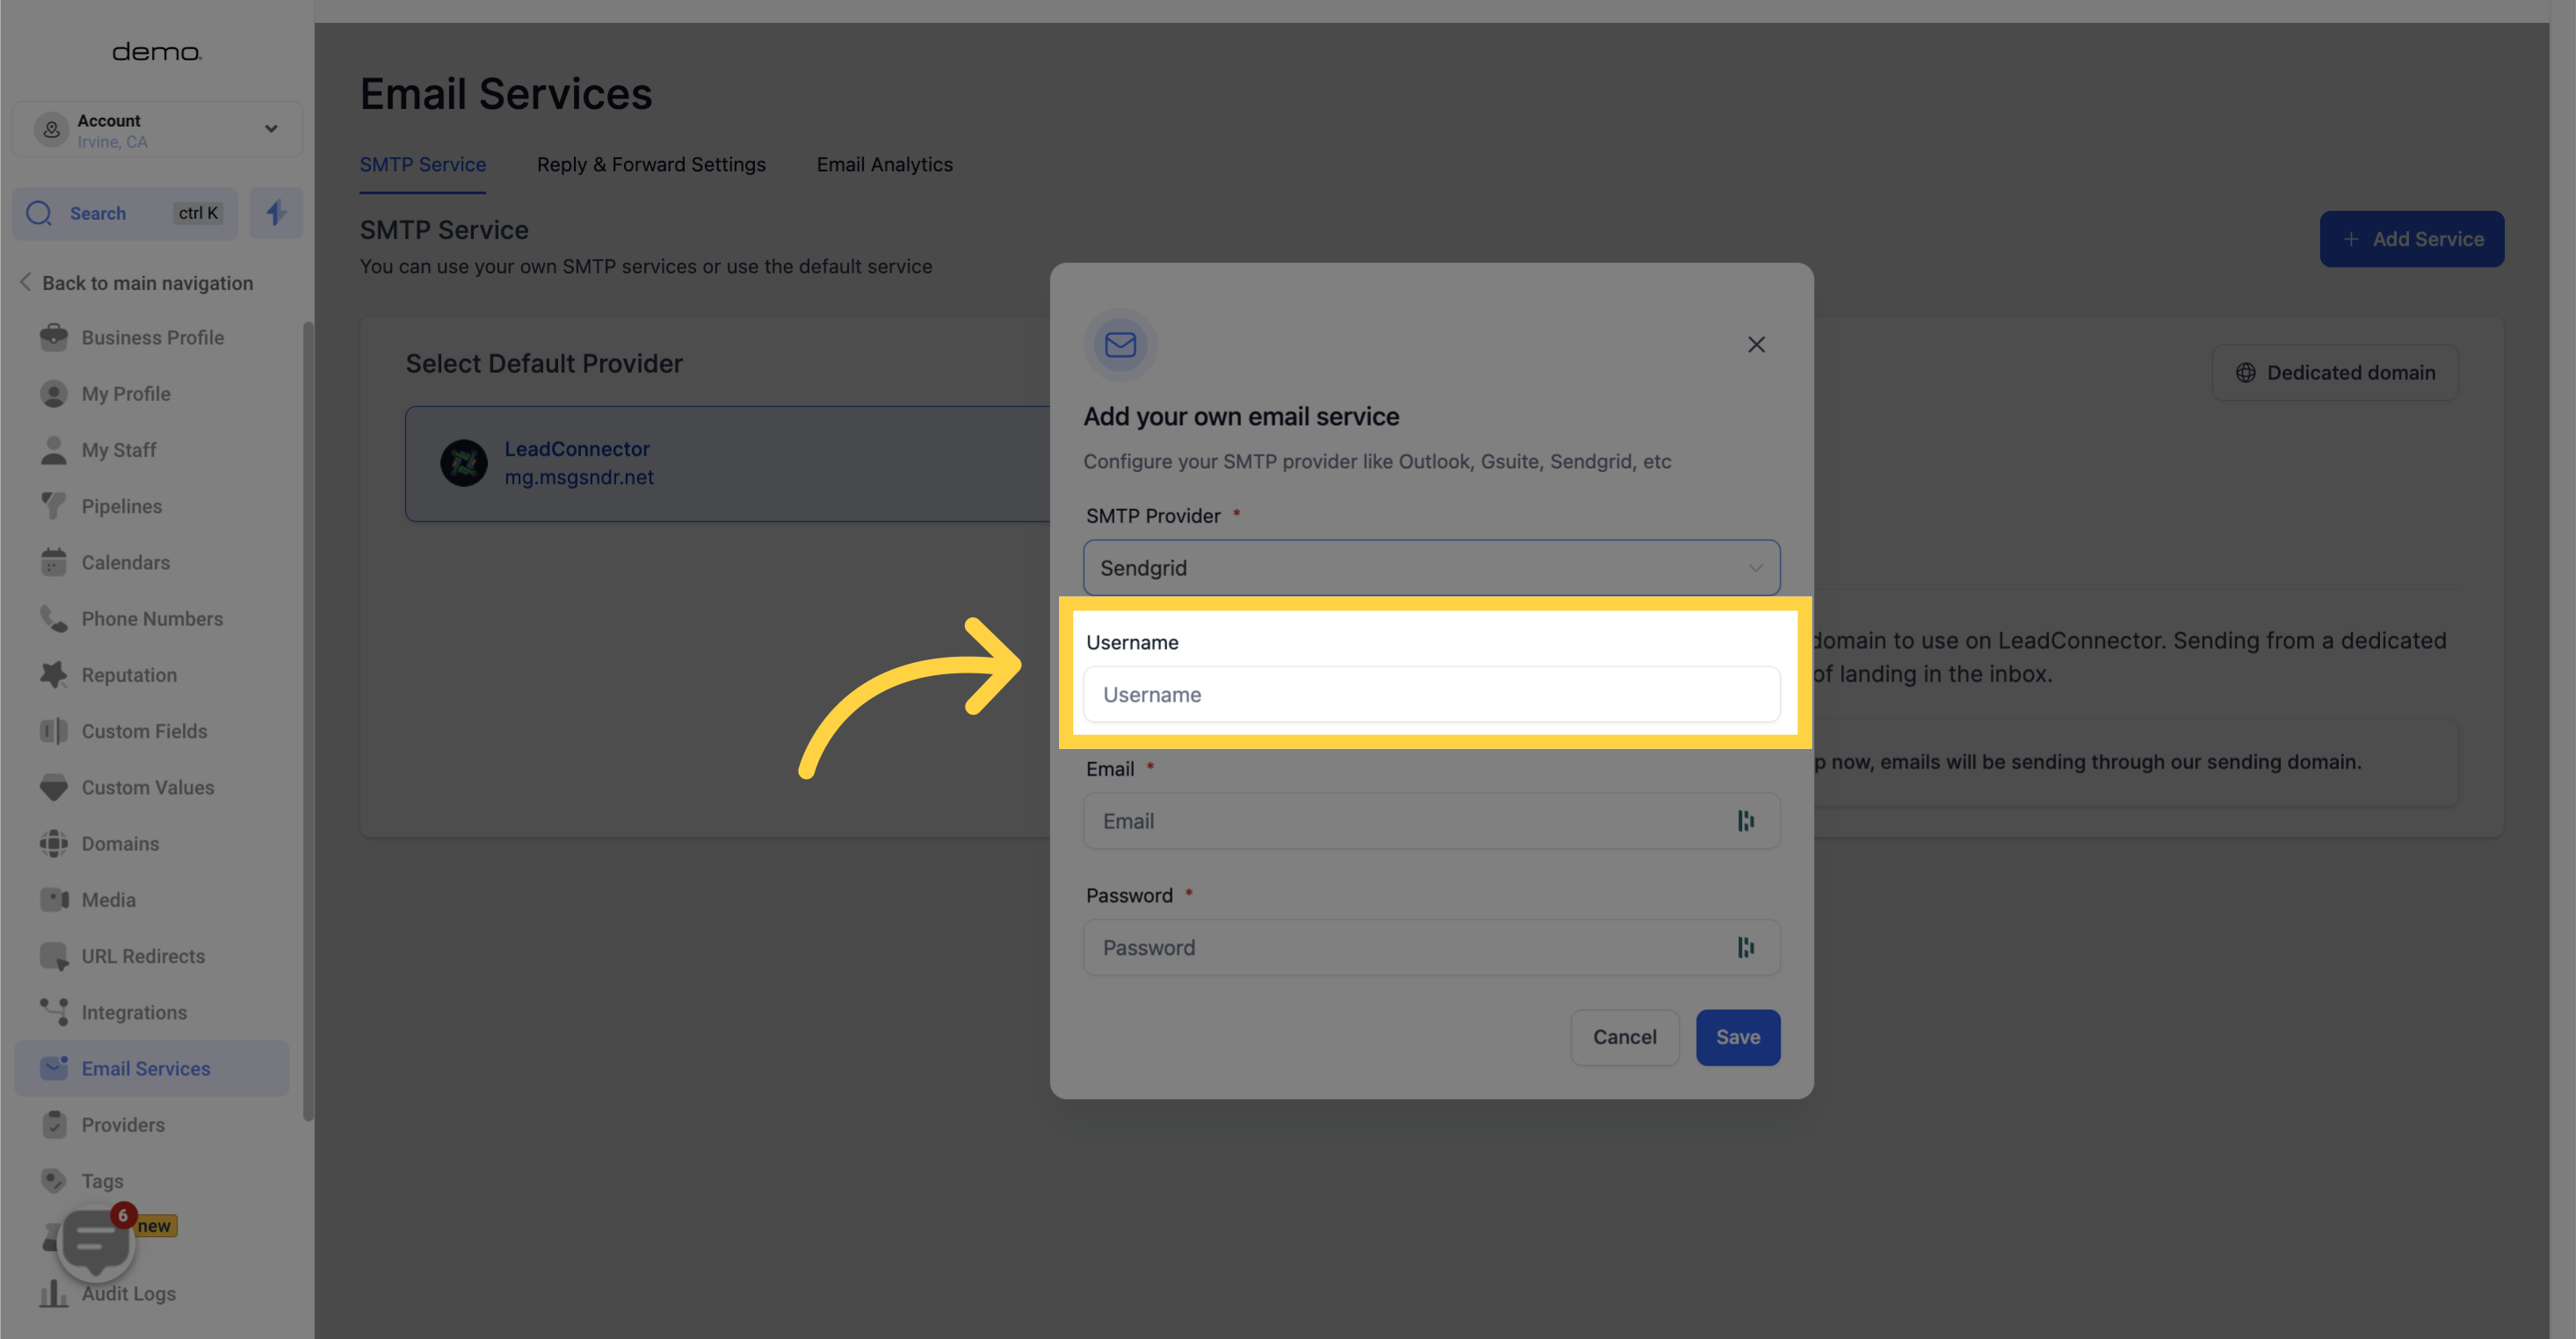
Task: Click Save to confirm email service
Action: coord(1738,1036)
